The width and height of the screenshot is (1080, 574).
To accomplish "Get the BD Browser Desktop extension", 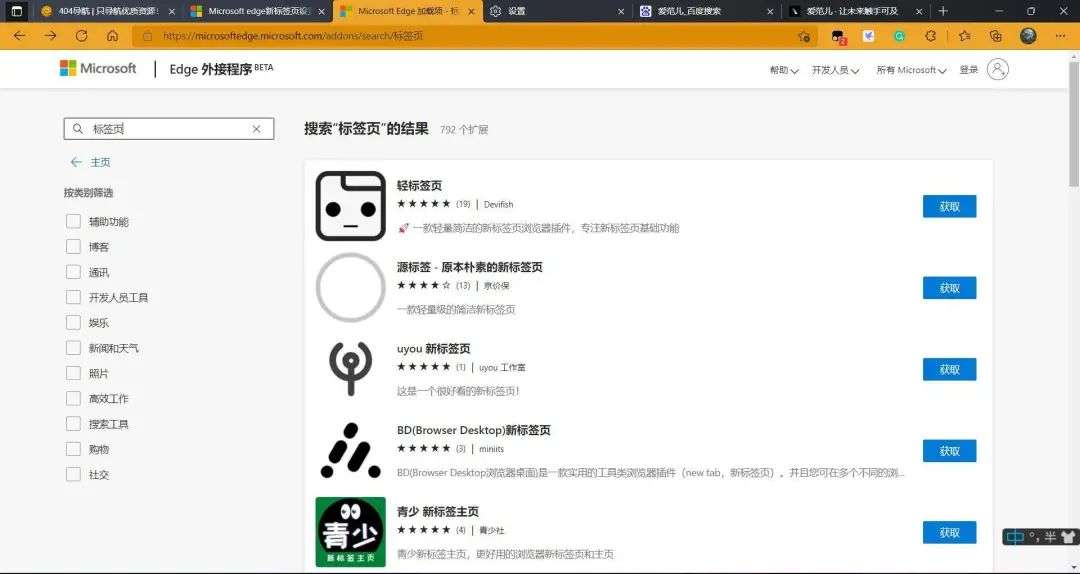I will 949,451.
